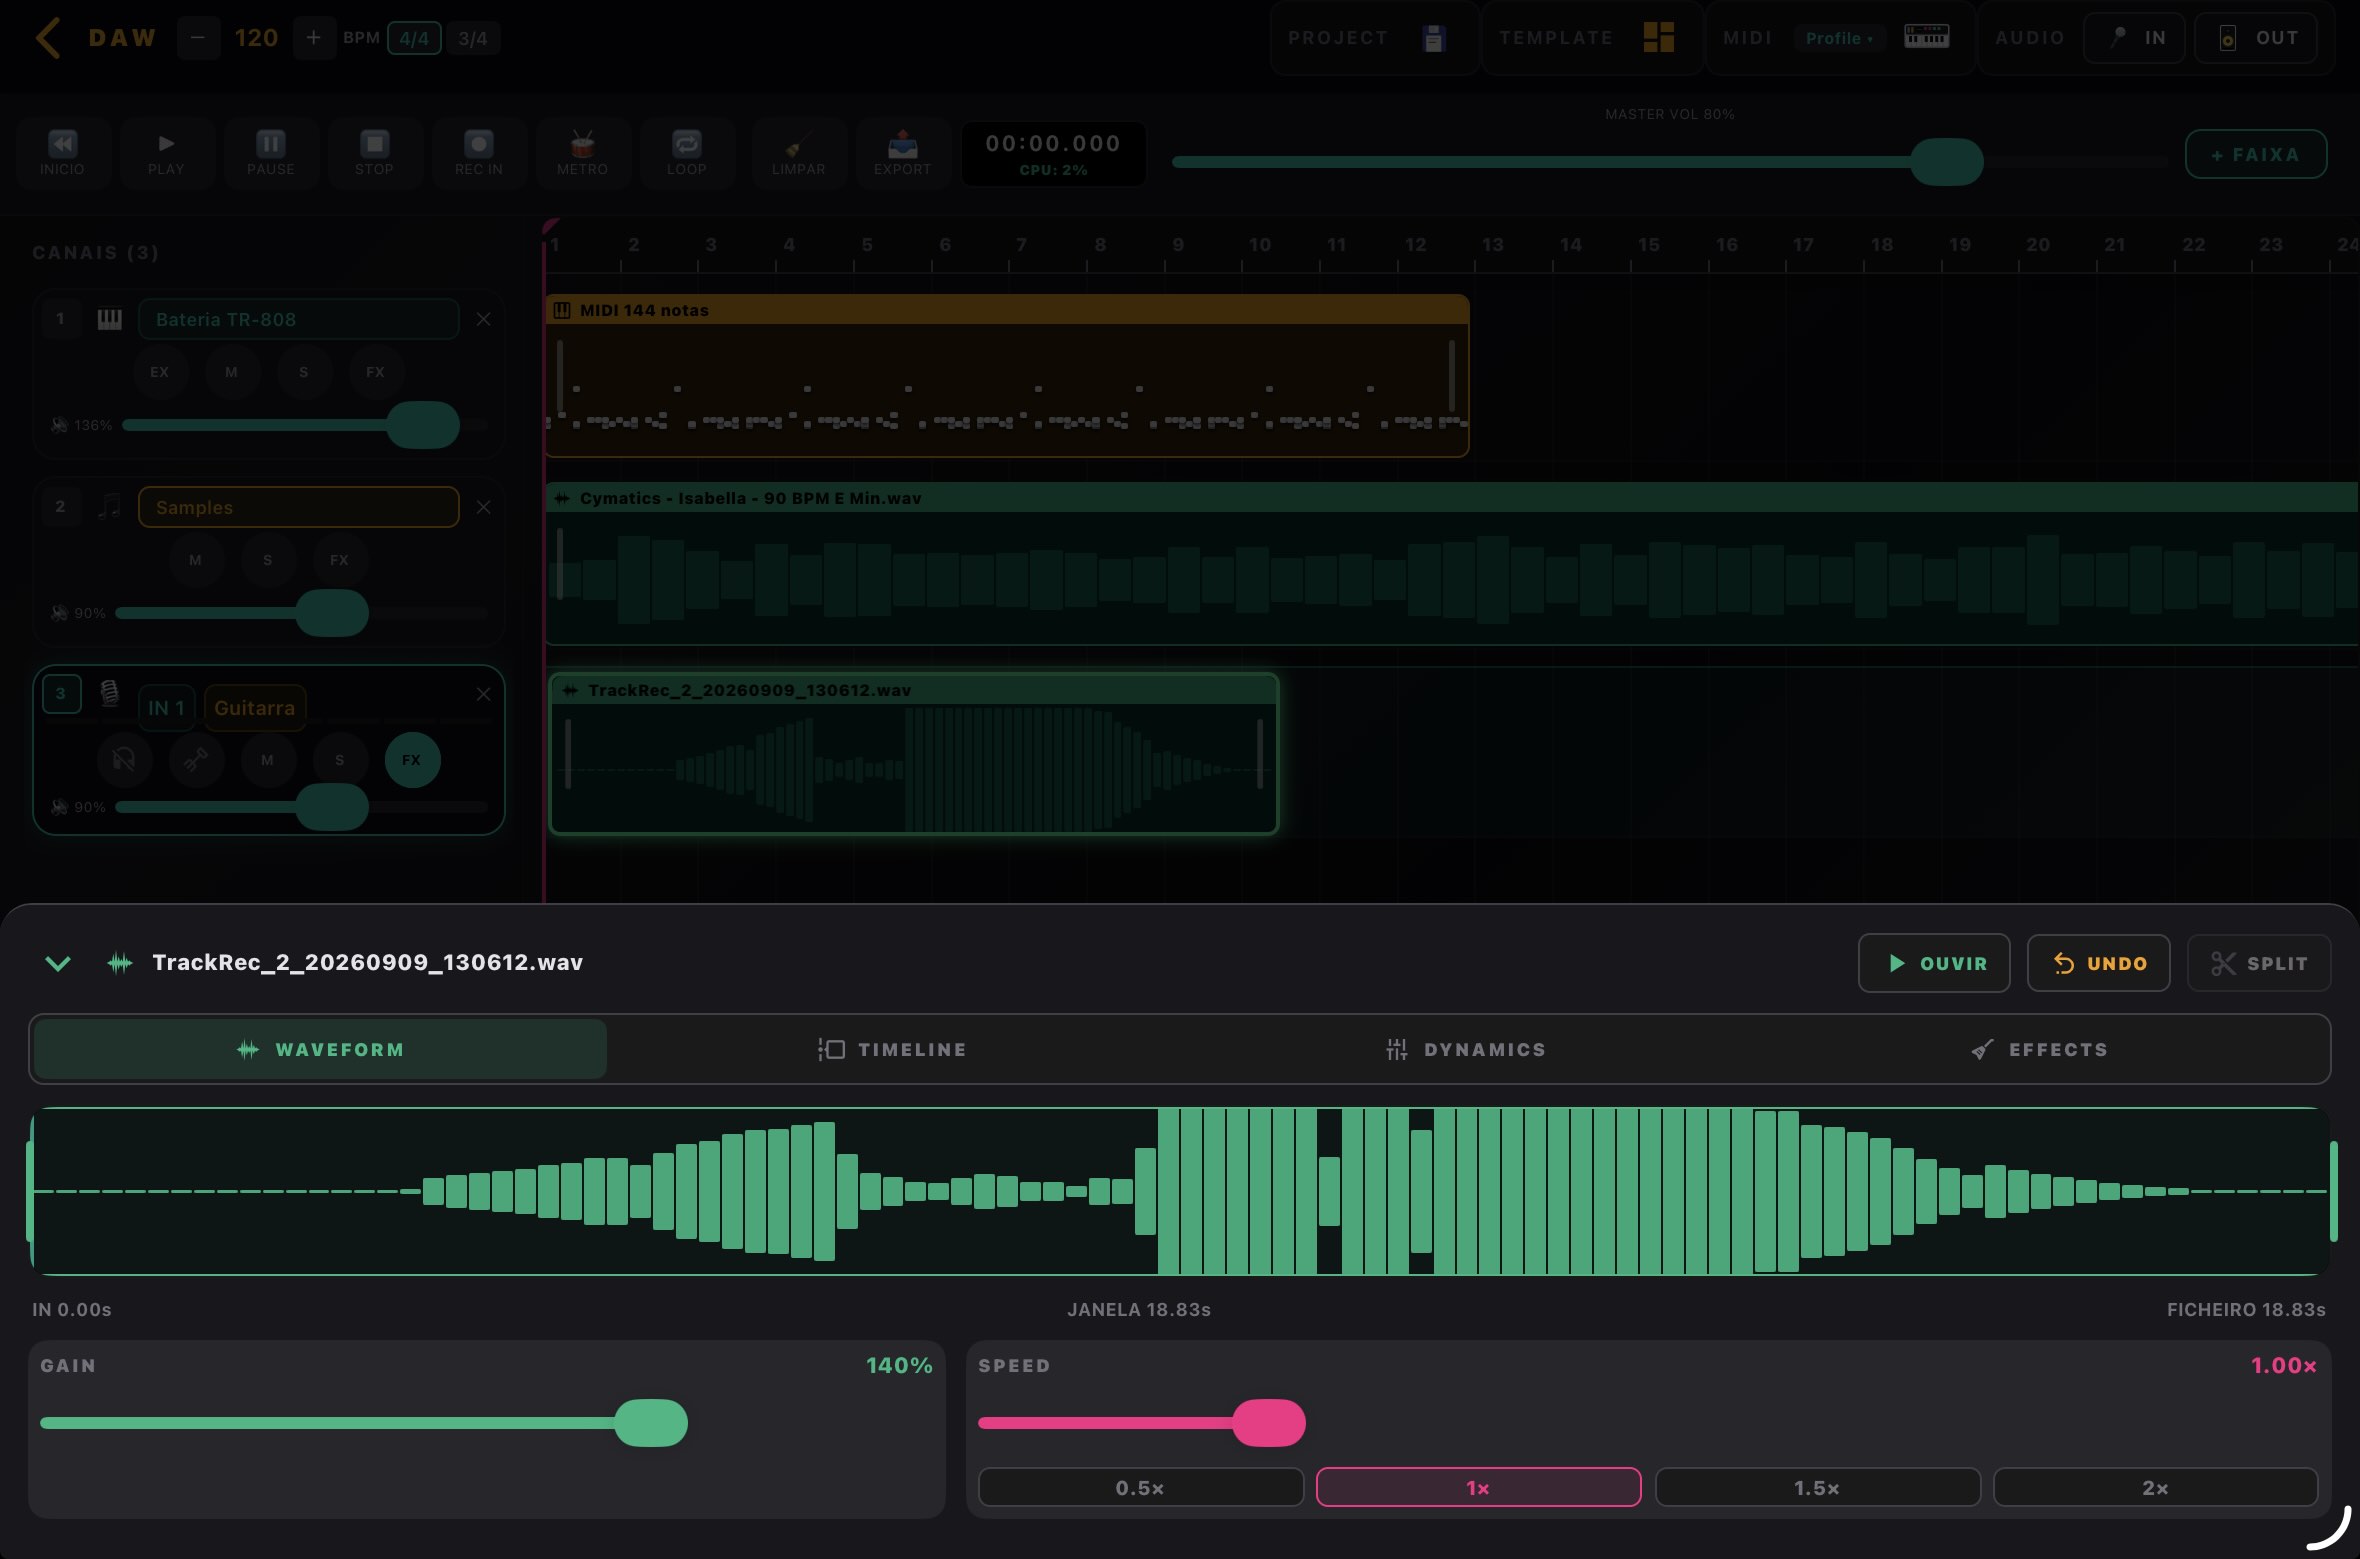The height and width of the screenshot is (1559, 2360).
Task: Toggle headphone monitoring on Guitarra track
Action: tap(124, 760)
